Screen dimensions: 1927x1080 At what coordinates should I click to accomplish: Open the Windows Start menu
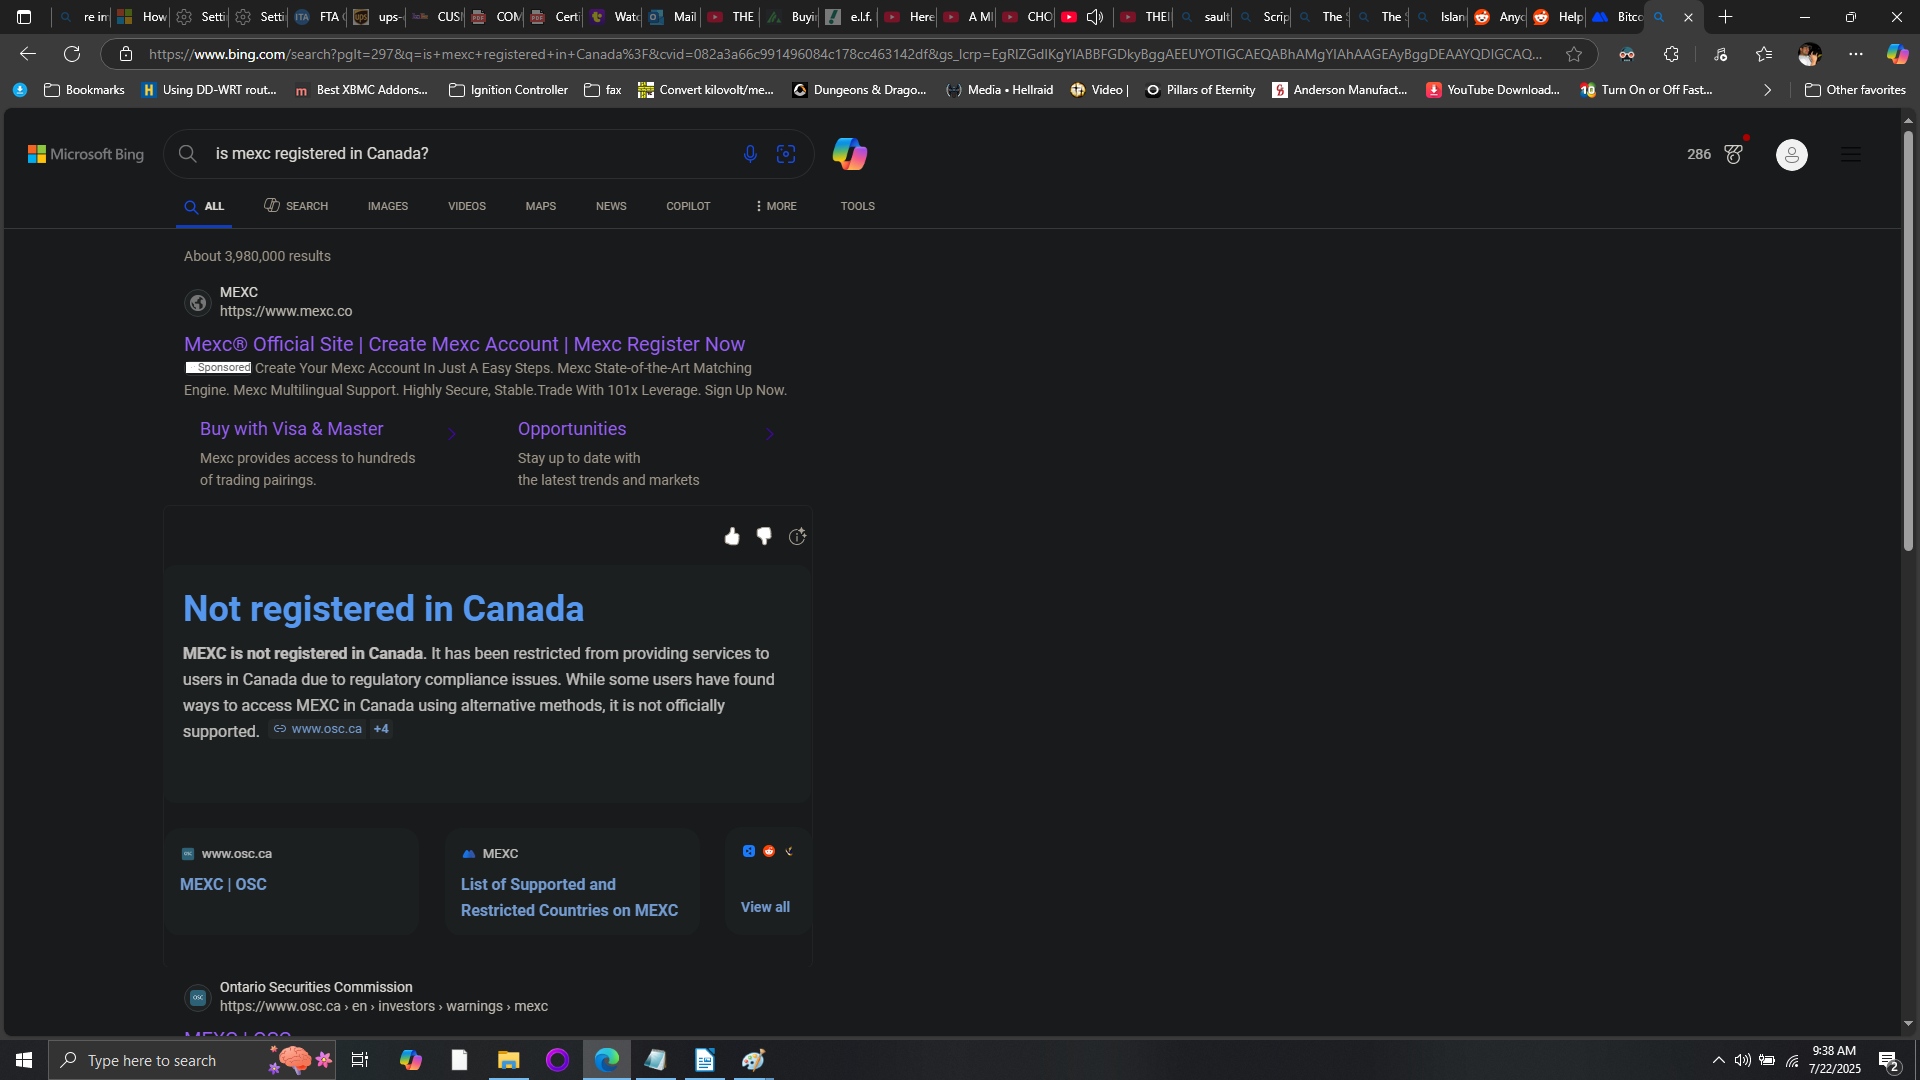click(x=24, y=1060)
